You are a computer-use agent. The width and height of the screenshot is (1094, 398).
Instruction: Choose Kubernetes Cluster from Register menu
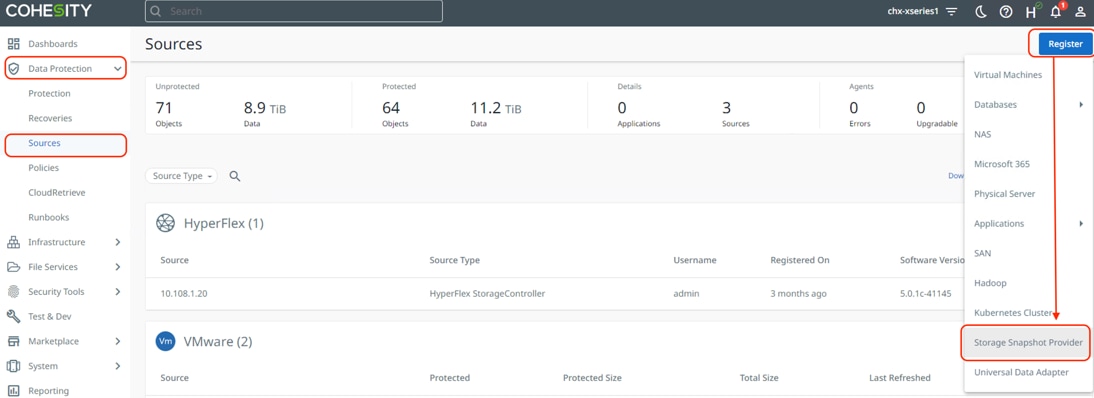[x=1013, y=313]
